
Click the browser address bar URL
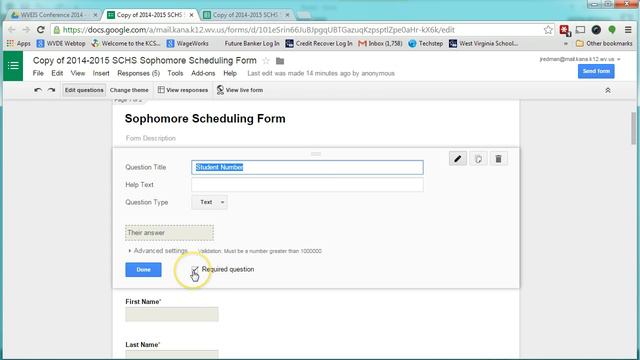coord(258,30)
